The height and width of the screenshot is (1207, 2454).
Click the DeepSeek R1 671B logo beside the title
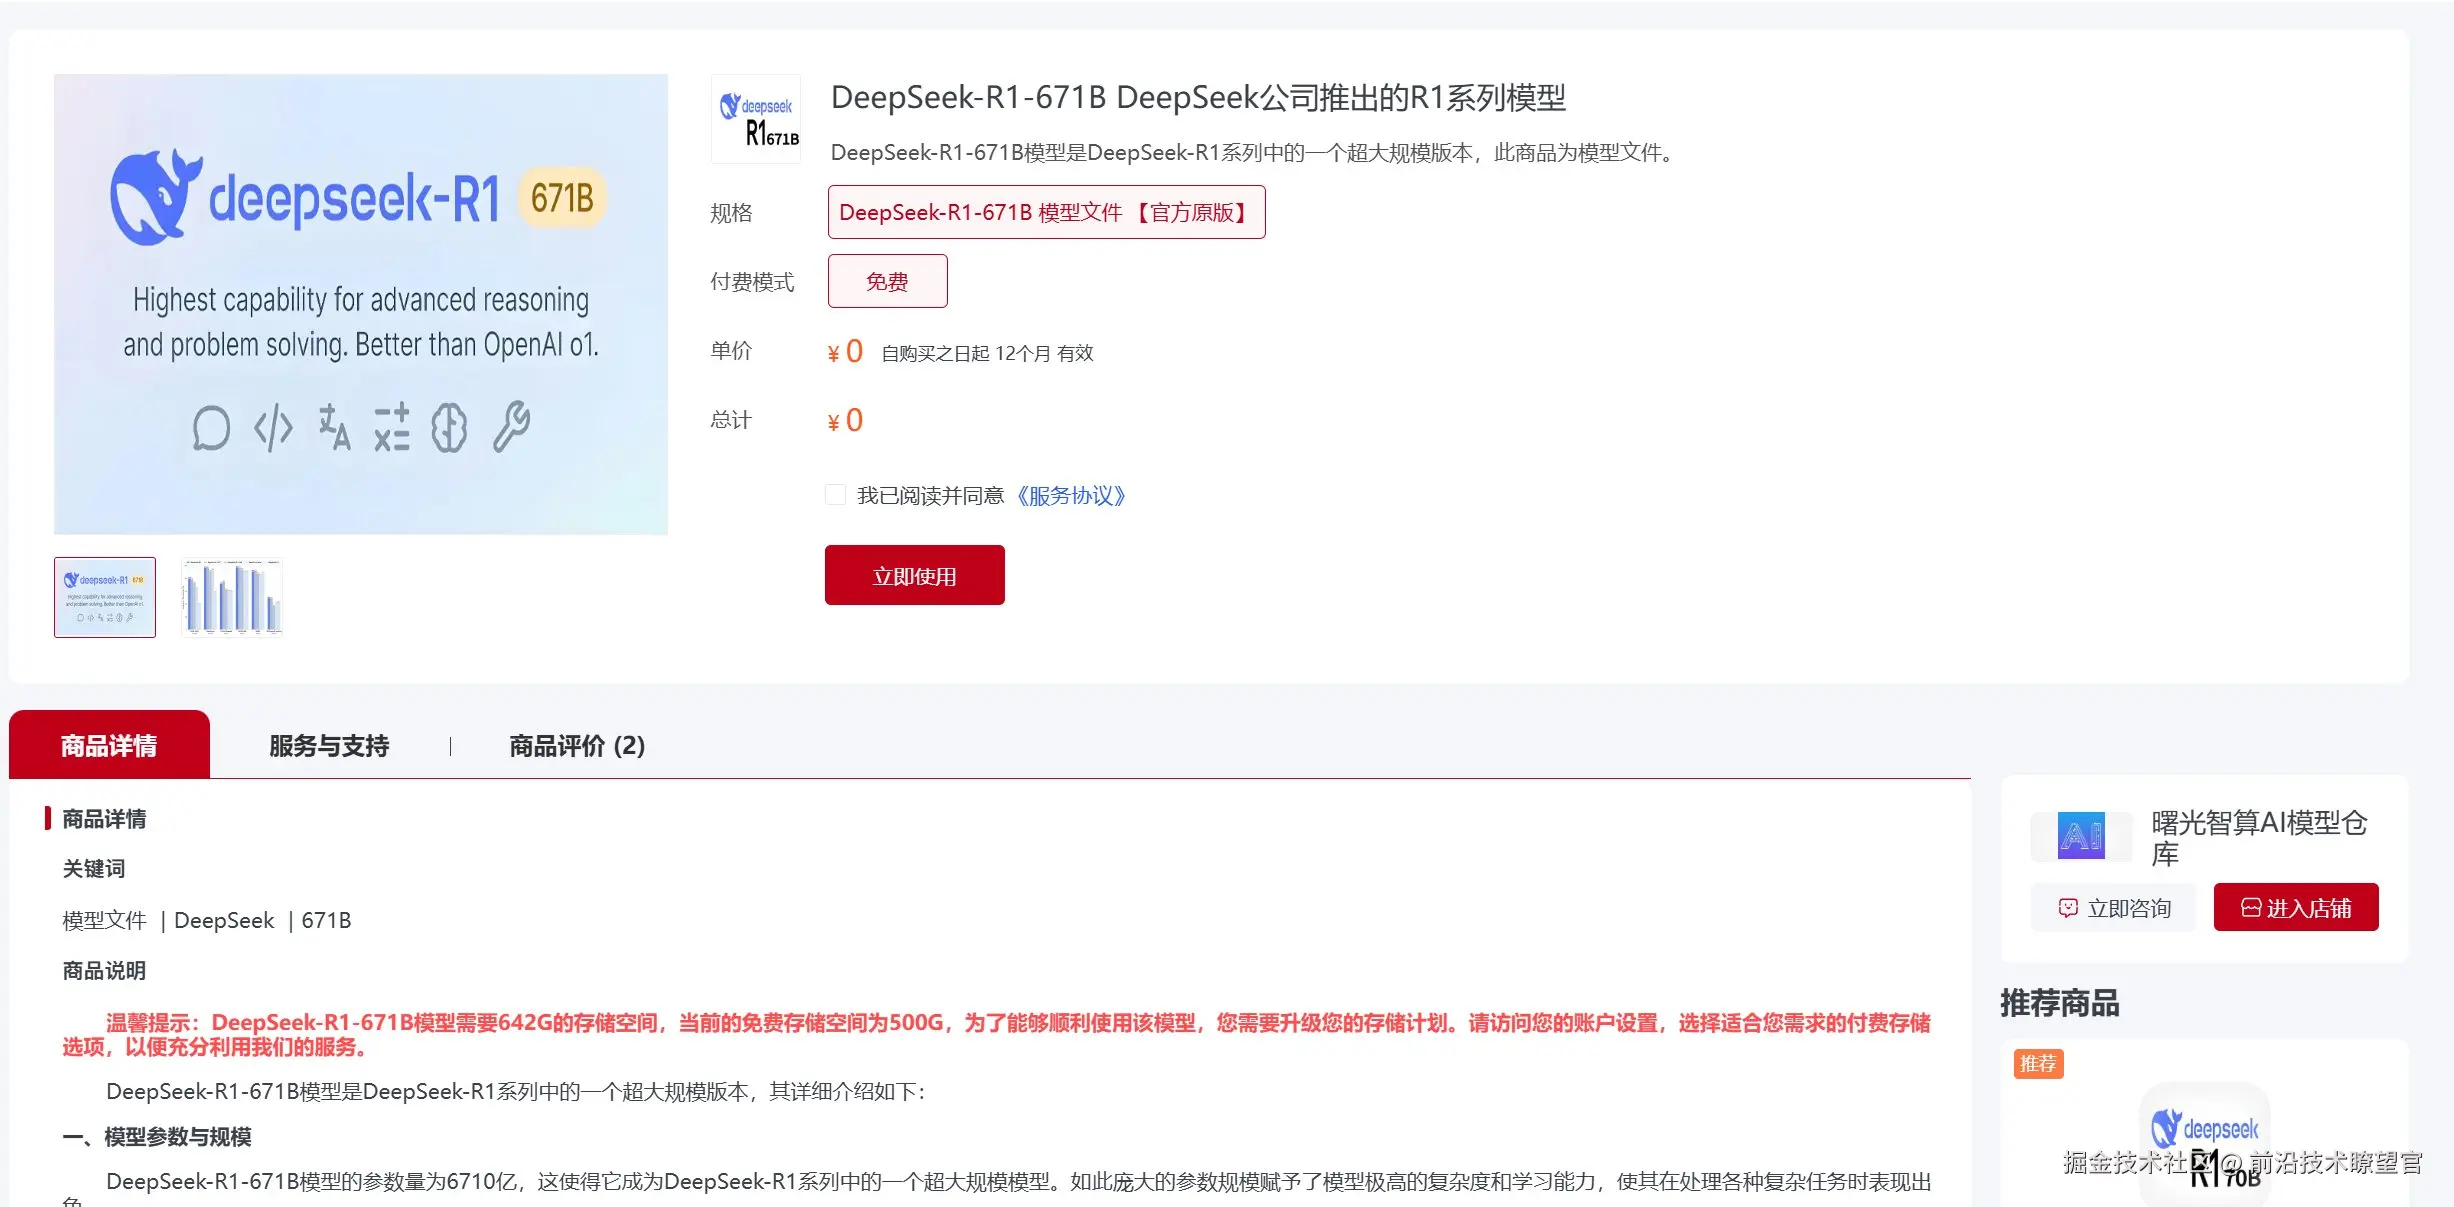[756, 119]
